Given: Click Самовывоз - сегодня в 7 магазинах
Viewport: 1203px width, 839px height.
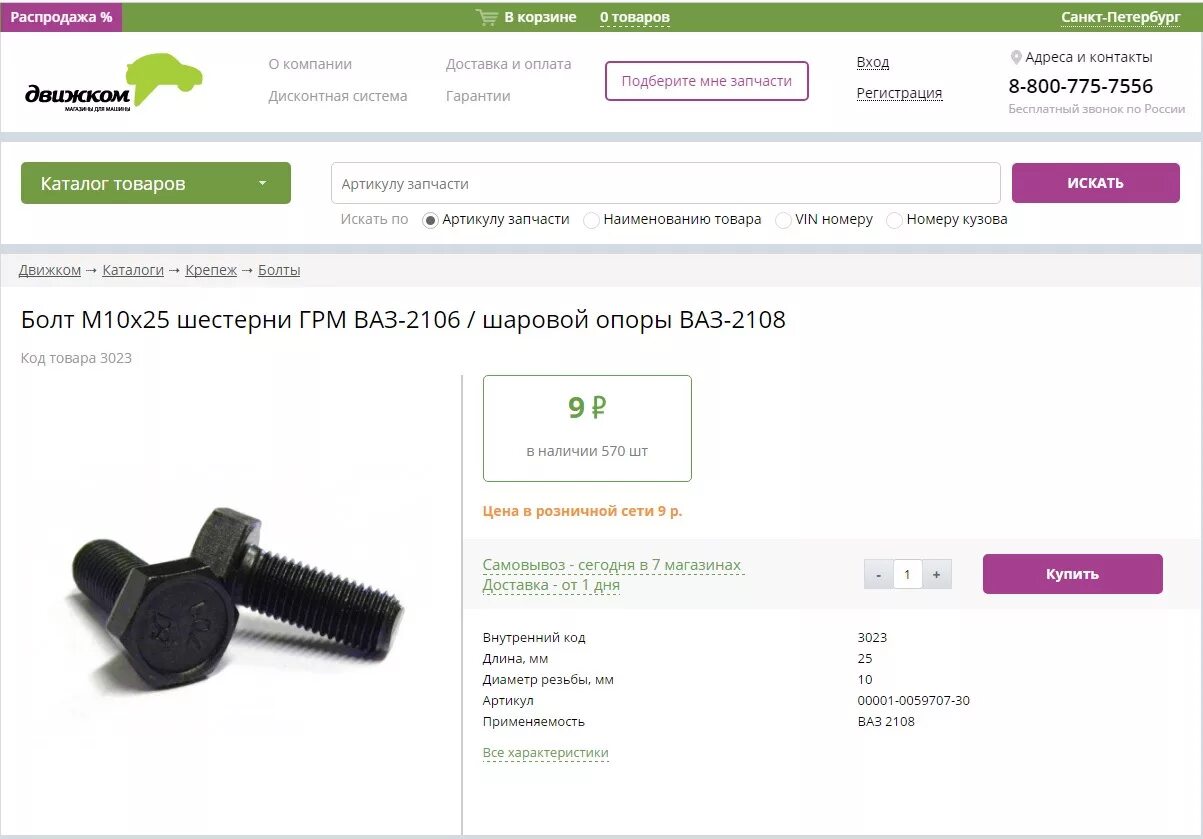Looking at the screenshot, I should pos(612,565).
